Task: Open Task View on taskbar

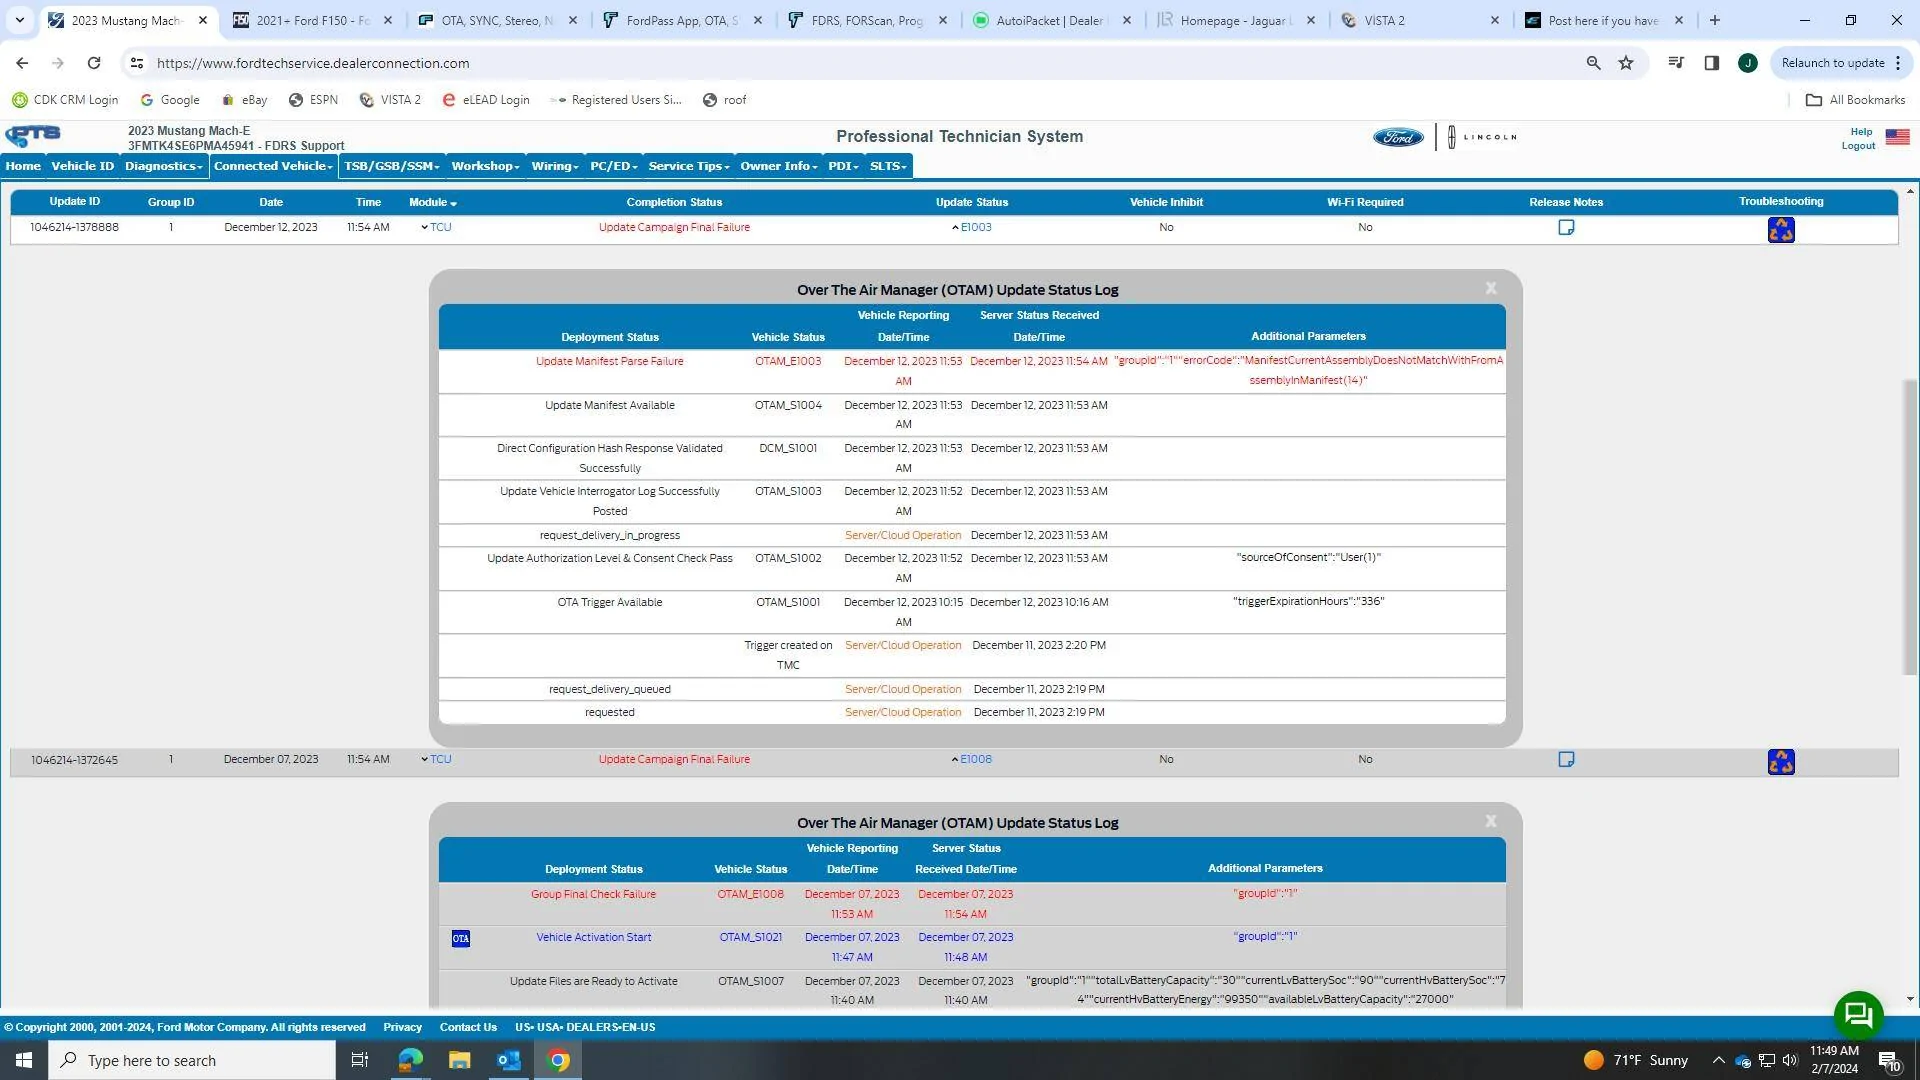Action: click(360, 1060)
